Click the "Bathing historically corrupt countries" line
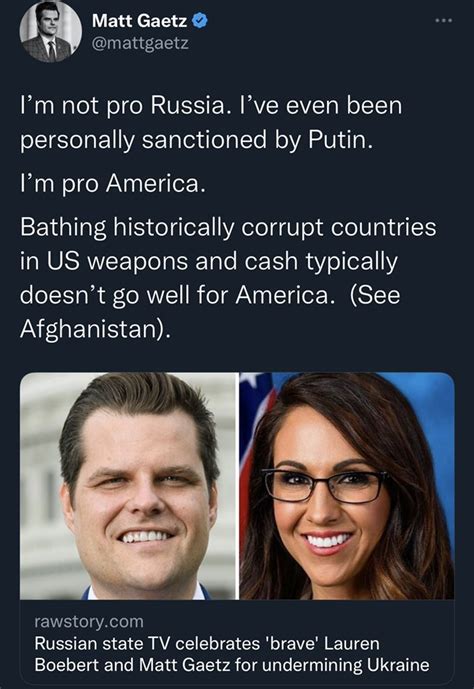Image resolution: width=474 pixels, height=689 pixels. tap(228, 228)
